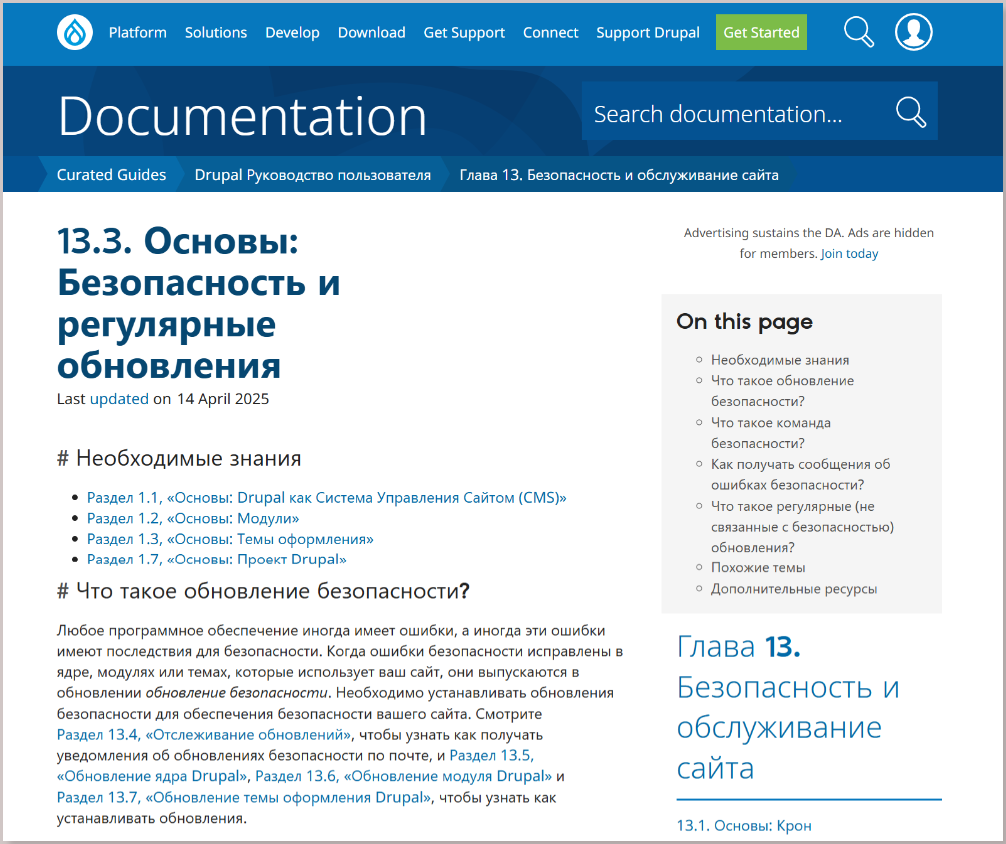Click the 14 April 2025 date text
This screenshot has width=1006, height=844.
pos(223,399)
